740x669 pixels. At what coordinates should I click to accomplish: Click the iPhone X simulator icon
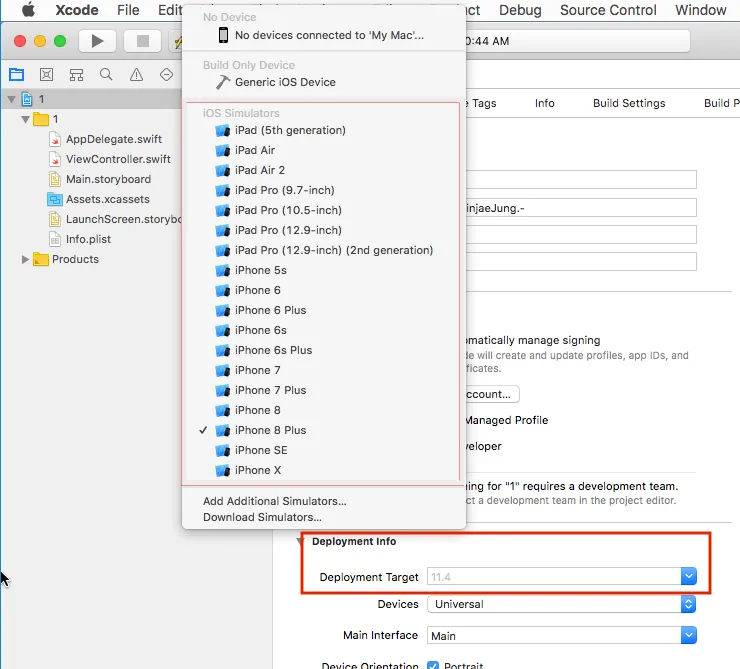click(222, 470)
